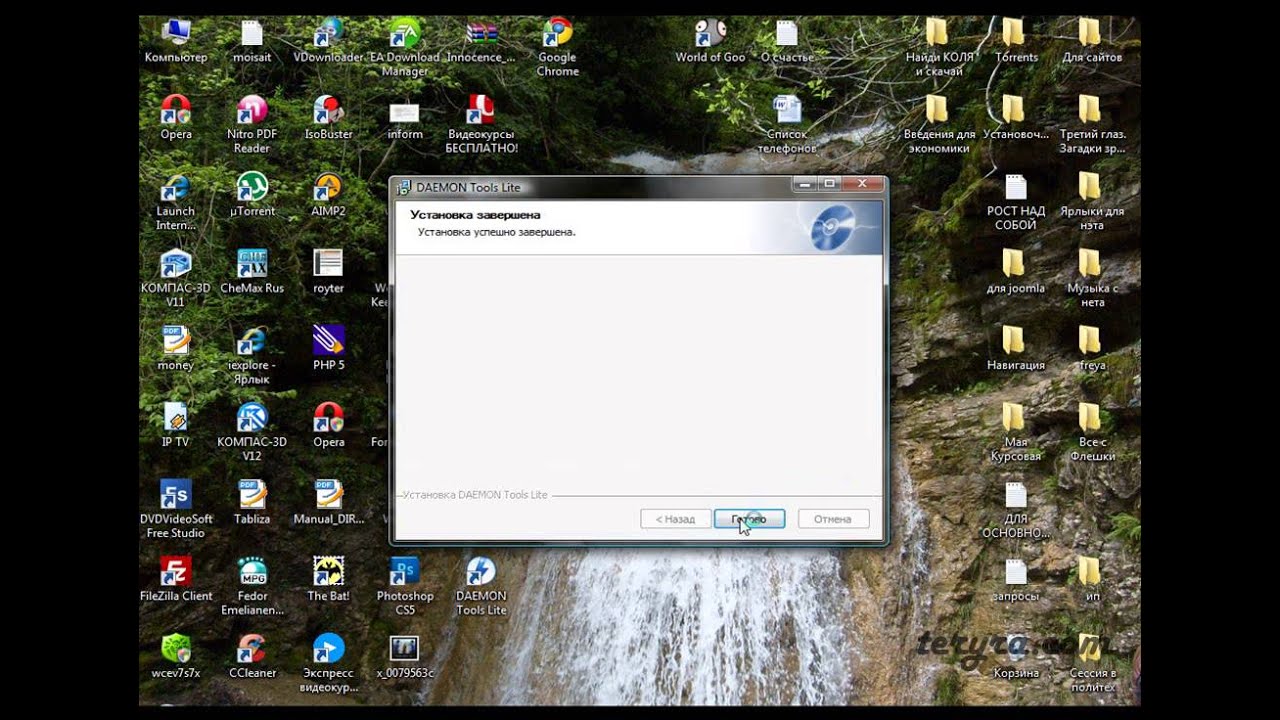Image resolution: width=1280 pixels, height=720 pixels.
Task: Select the PHP 5 icon
Action: (328, 348)
